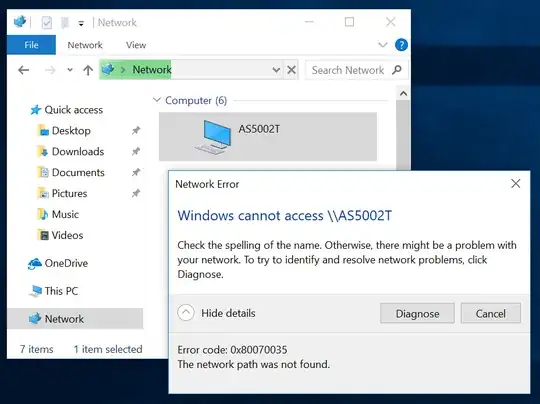Open the File ribbon tab
This screenshot has height=404, width=540.
click(x=31, y=45)
